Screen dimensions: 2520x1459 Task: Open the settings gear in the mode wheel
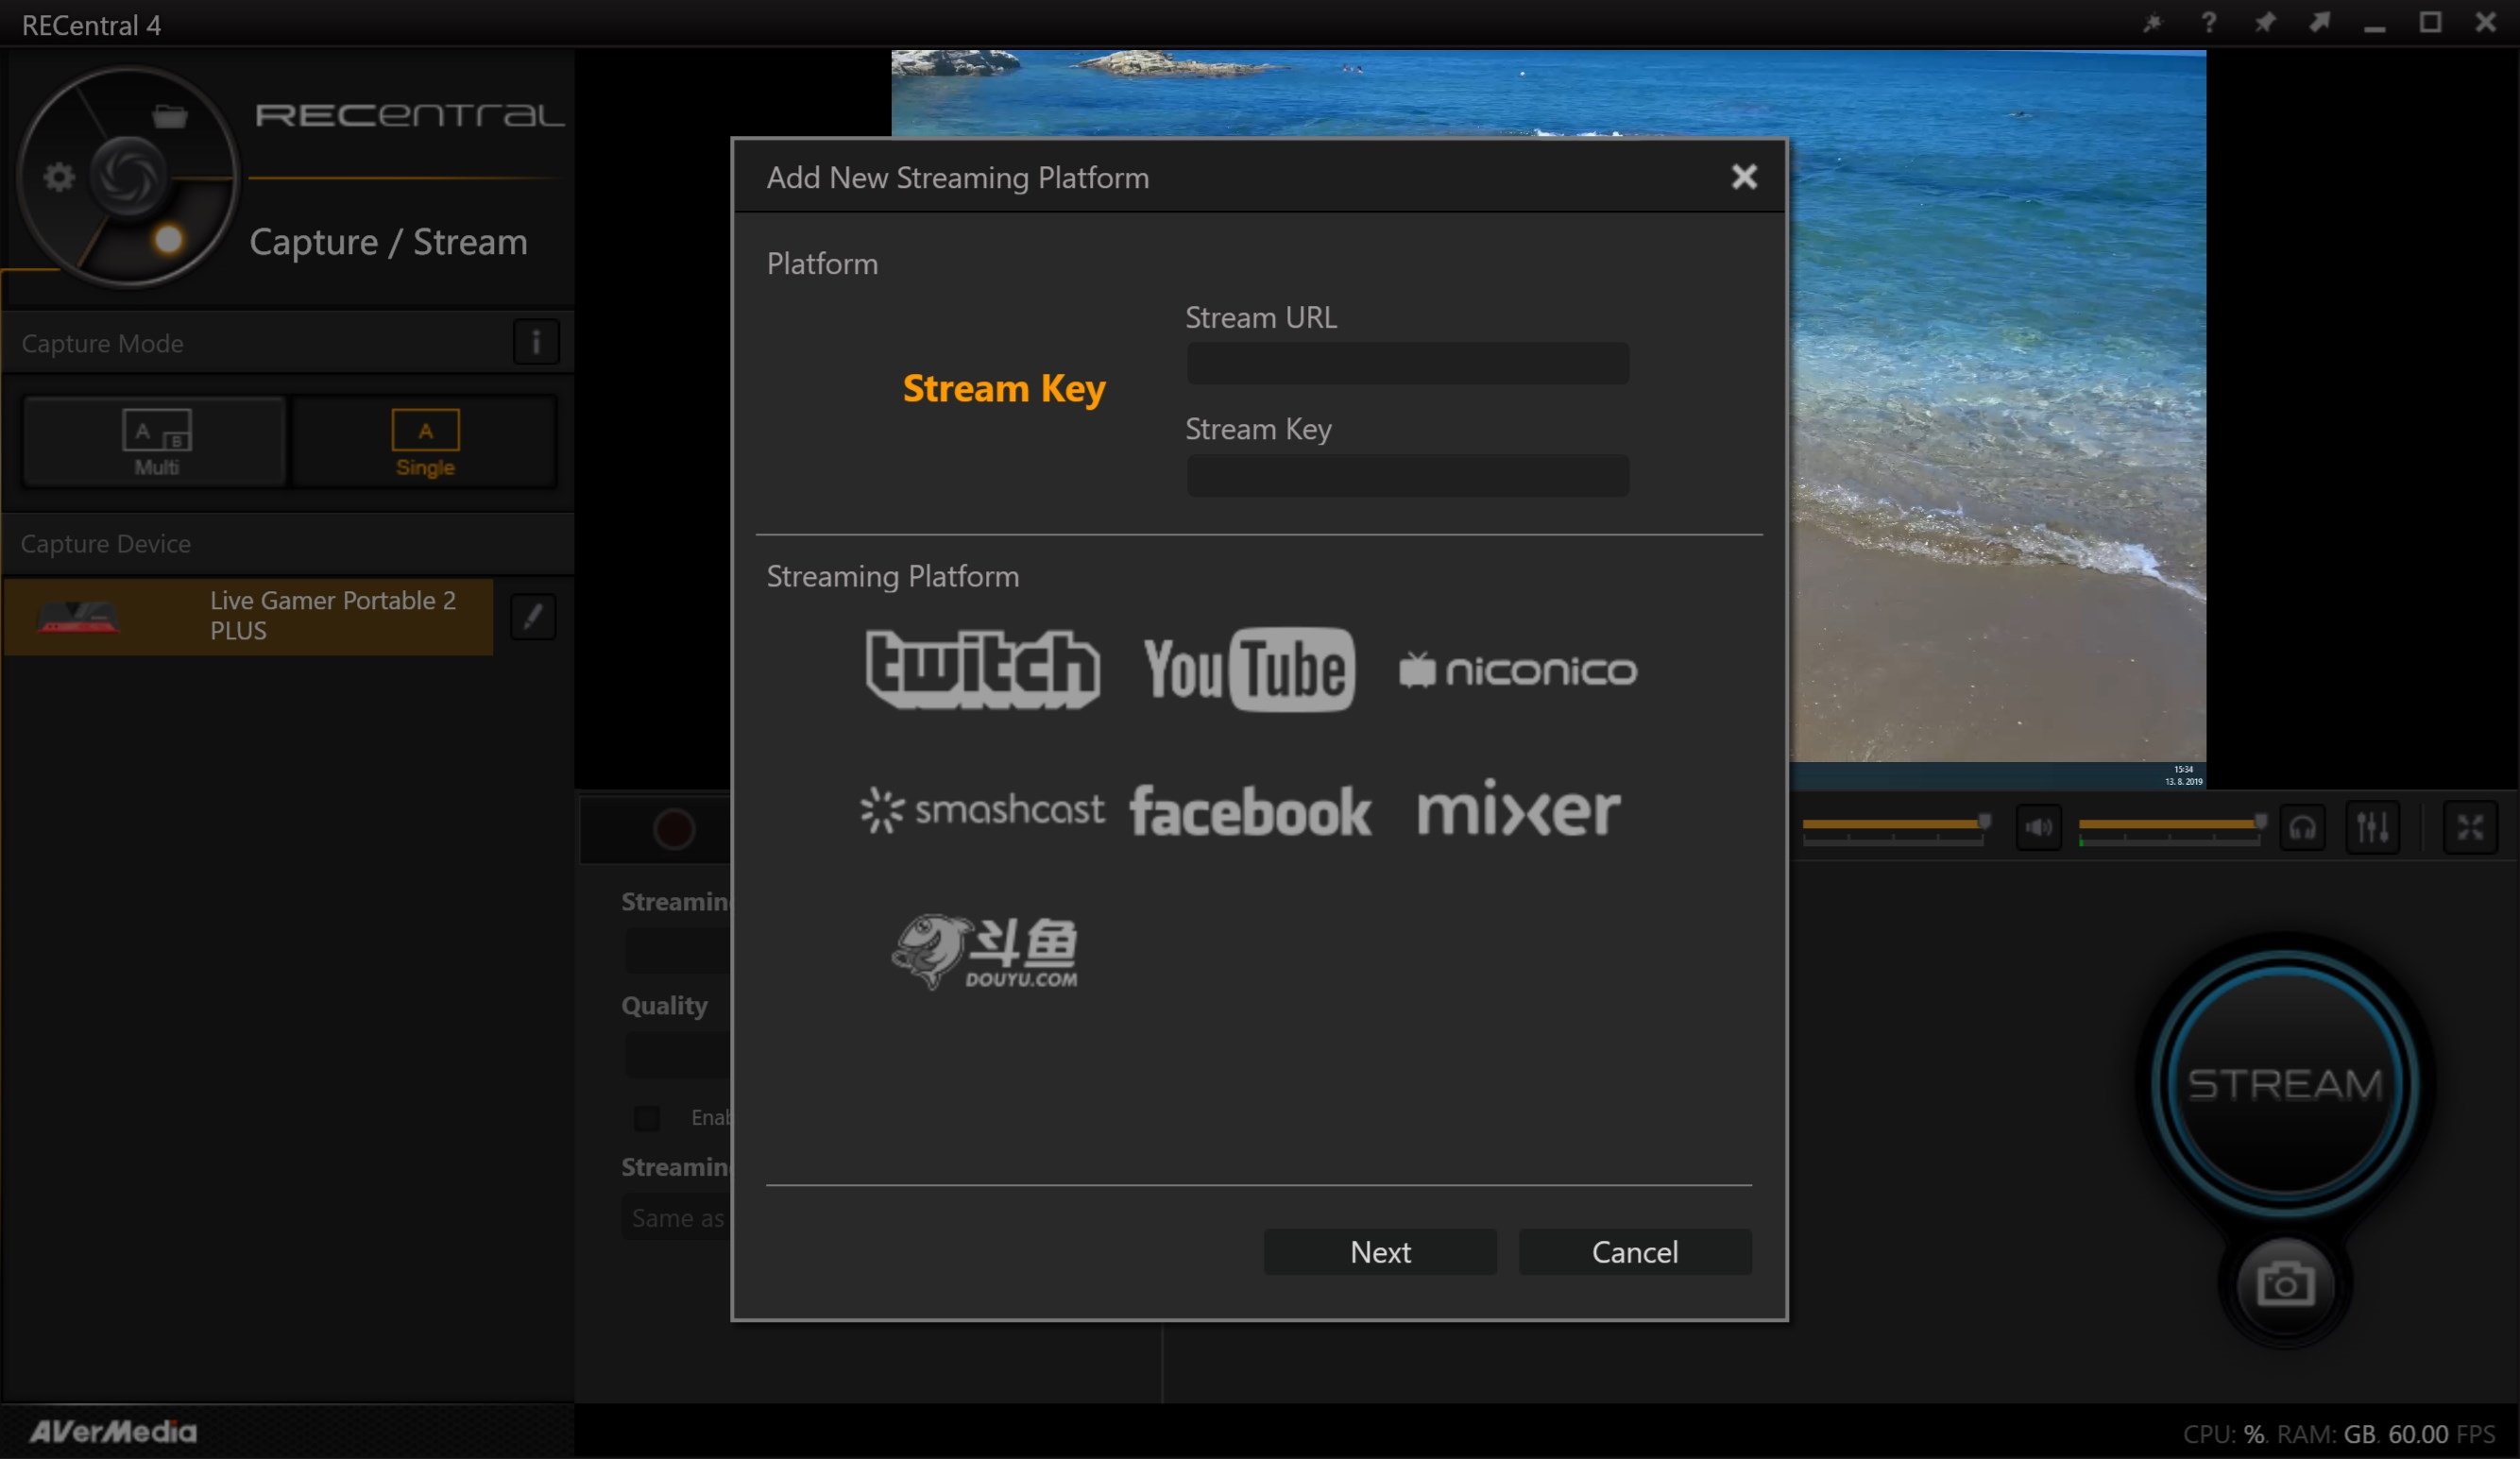pos(59,178)
